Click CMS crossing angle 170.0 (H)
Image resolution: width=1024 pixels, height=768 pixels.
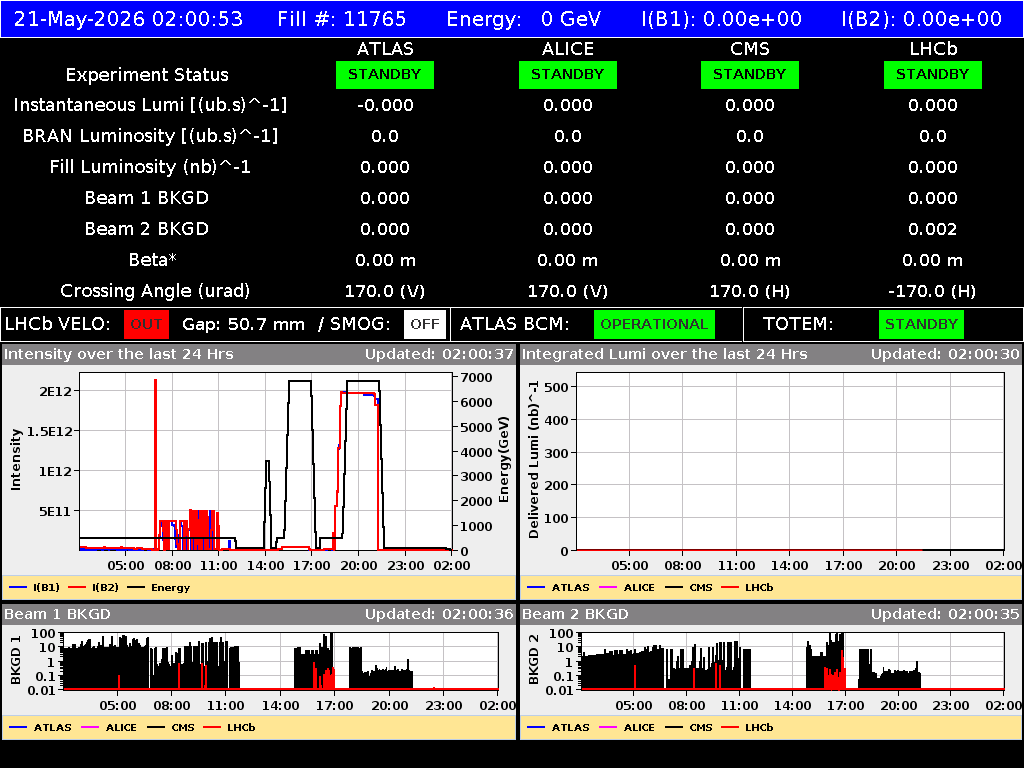tap(750, 291)
